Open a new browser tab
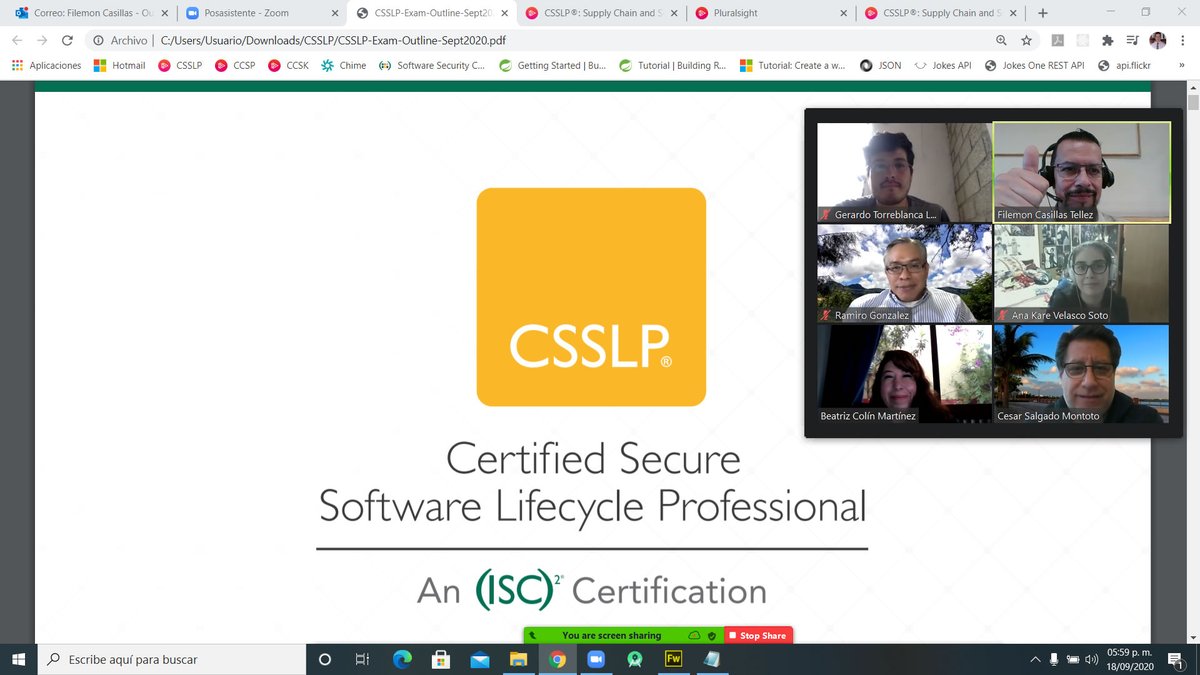This screenshot has width=1200, height=675. coord(1043,13)
